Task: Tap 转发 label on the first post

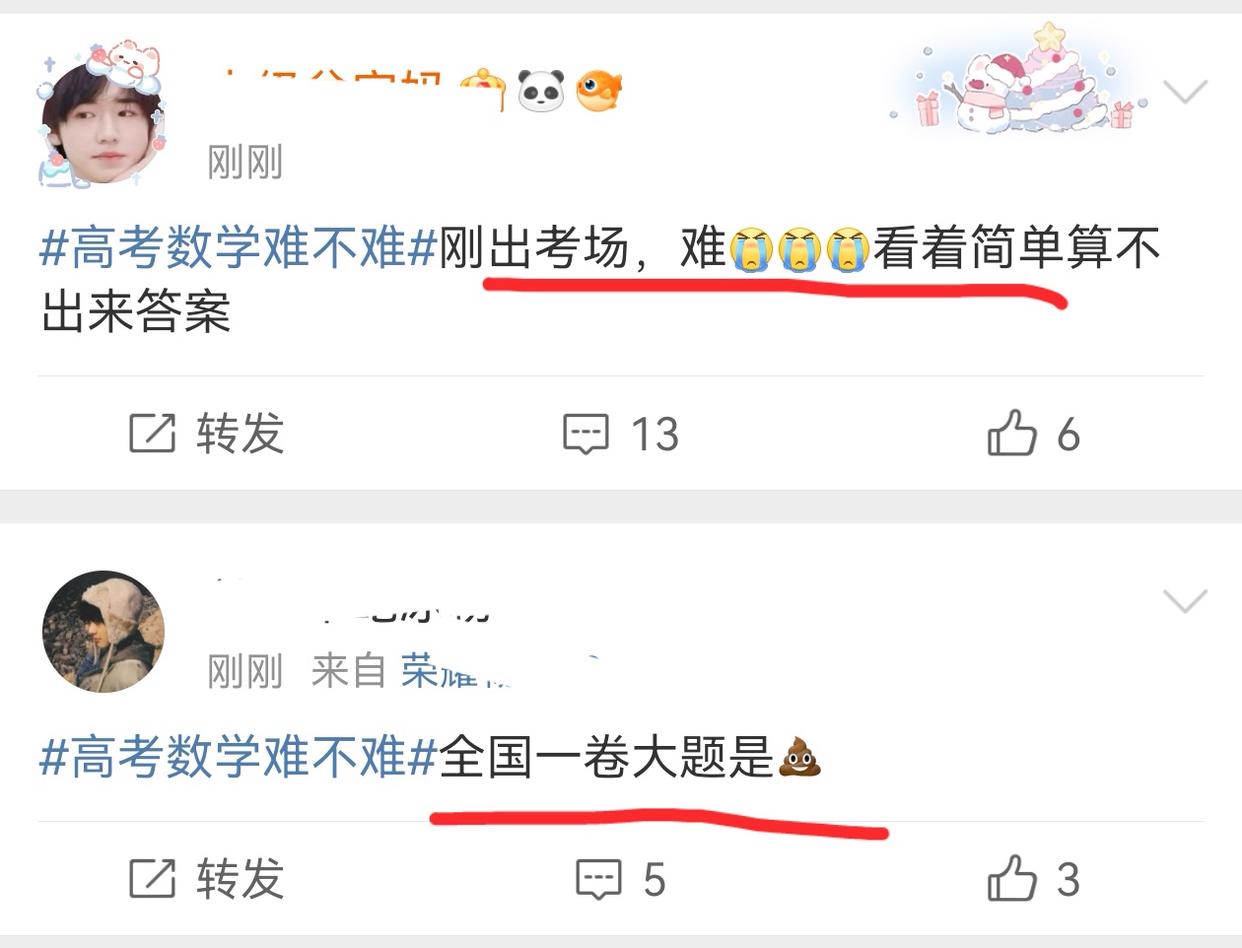Action: (240, 434)
